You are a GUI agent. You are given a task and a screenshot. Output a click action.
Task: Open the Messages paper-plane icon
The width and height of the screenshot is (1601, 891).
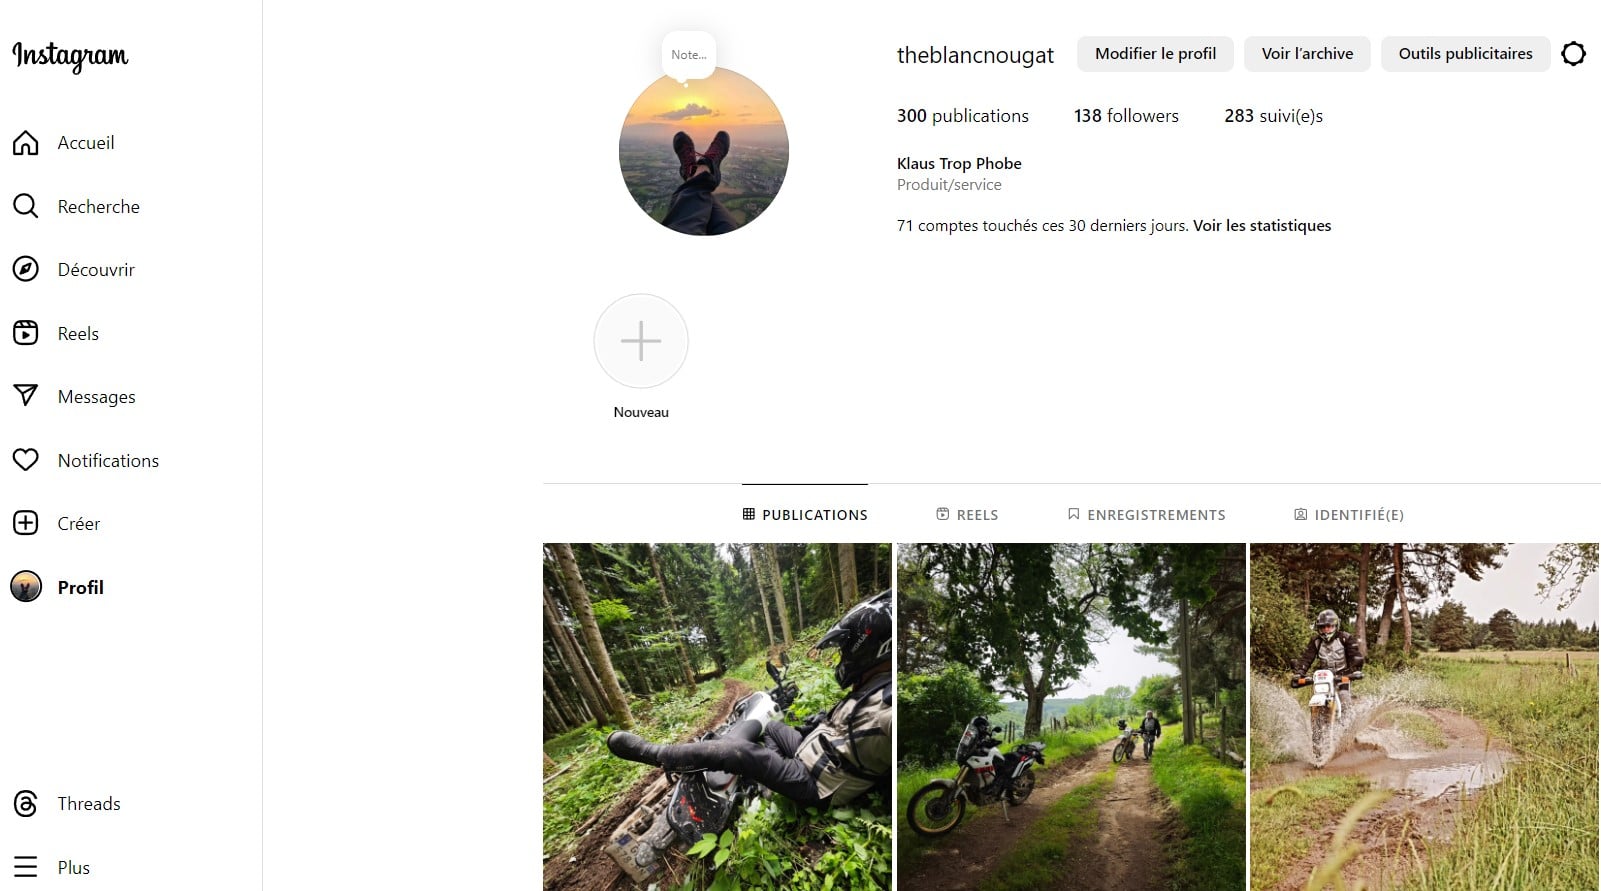[26, 396]
